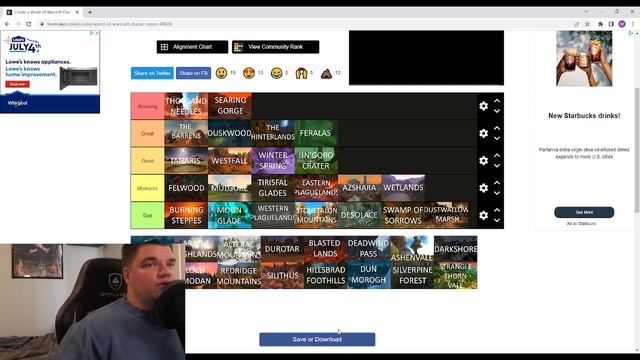Select the Westfall tile
Image resolution: width=640 pixels, height=360 pixels.
coord(230,161)
